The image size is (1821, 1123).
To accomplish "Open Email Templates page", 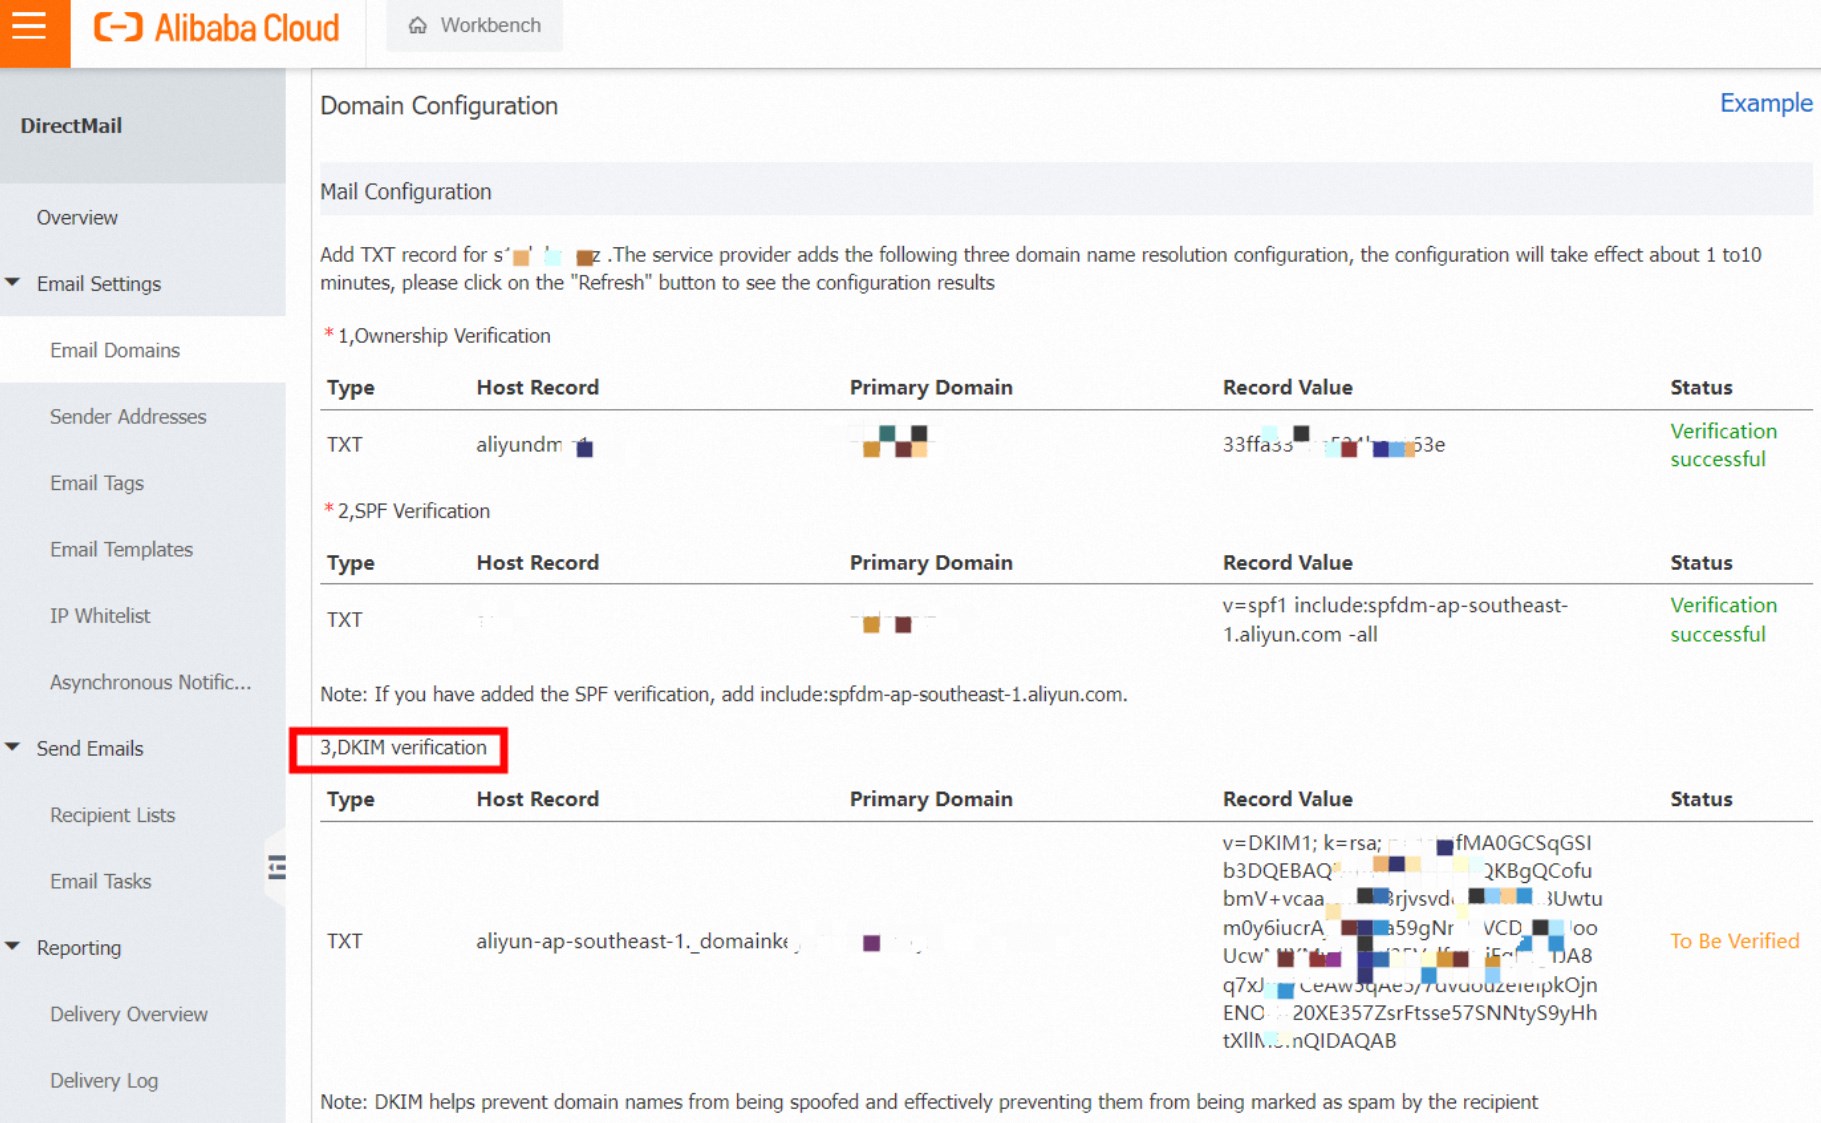I will pyautogui.click(x=121, y=549).
